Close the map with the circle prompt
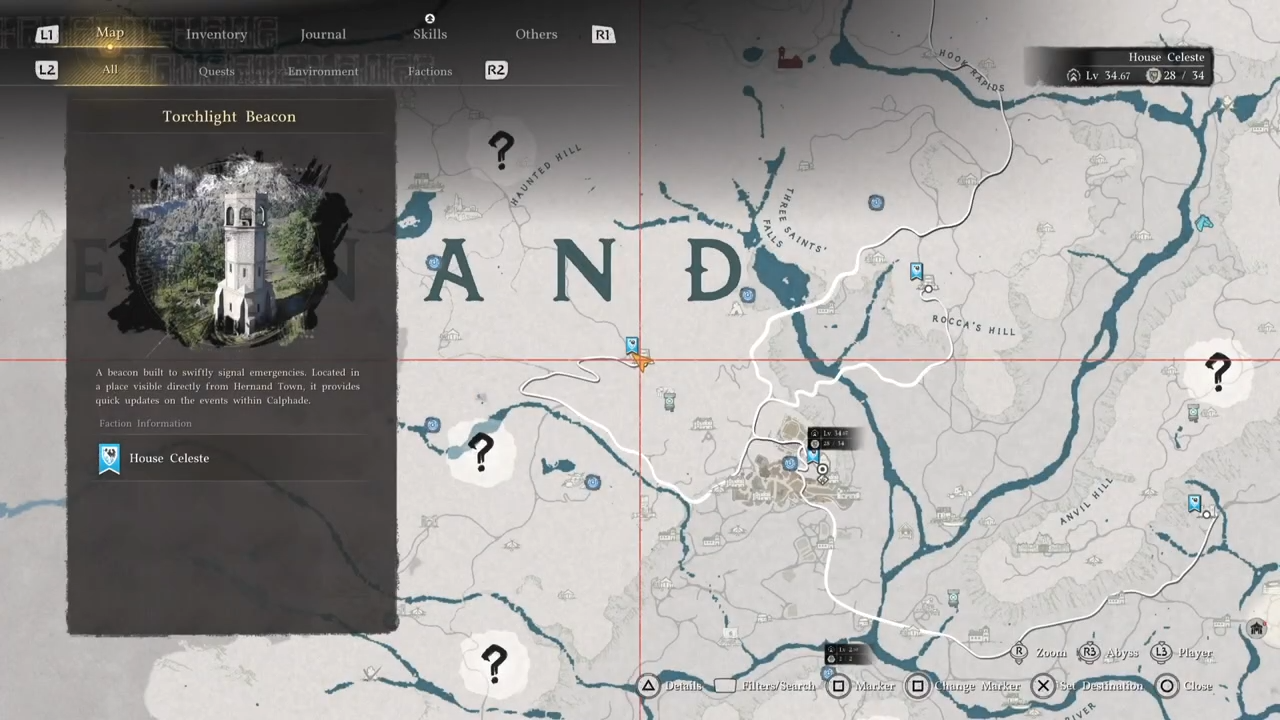The image size is (1280, 720). (x=1185, y=686)
